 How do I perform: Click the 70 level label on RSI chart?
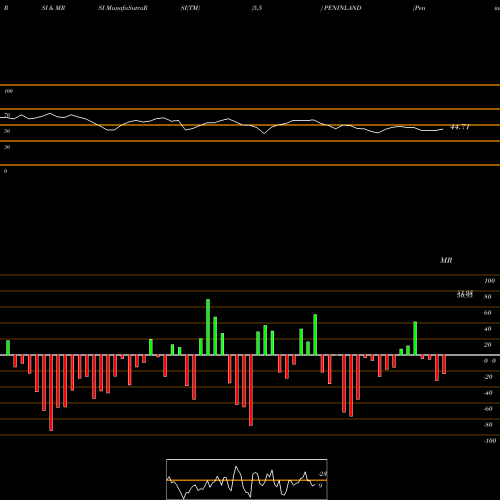coord(7,115)
